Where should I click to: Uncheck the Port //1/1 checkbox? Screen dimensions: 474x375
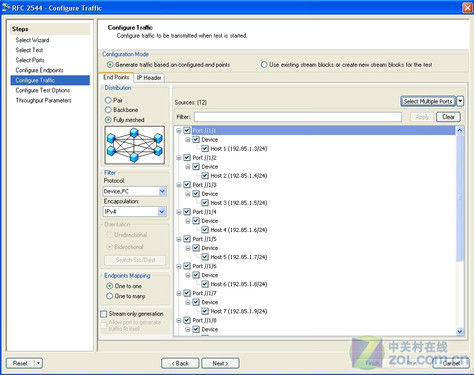click(187, 130)
